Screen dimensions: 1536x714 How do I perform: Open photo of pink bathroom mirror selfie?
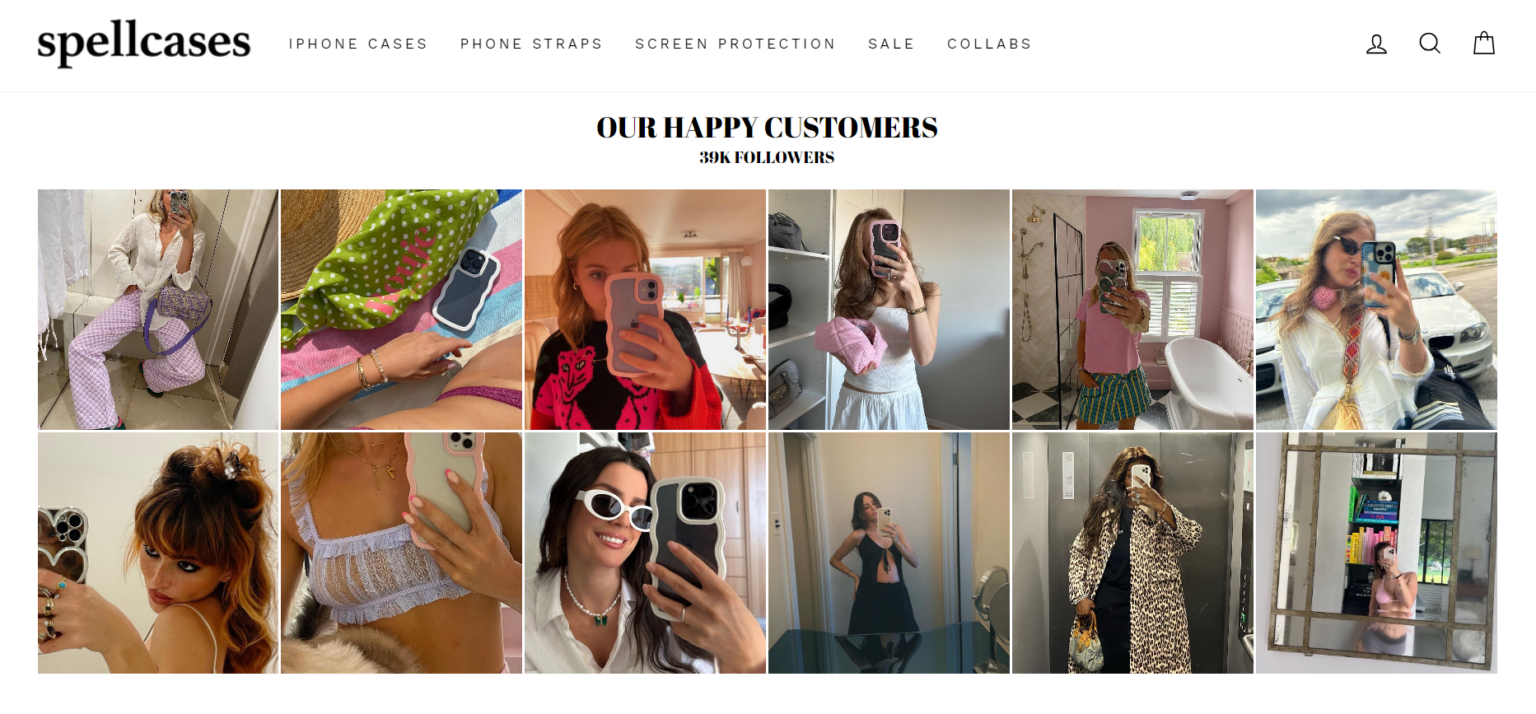tap(1132, 310)
